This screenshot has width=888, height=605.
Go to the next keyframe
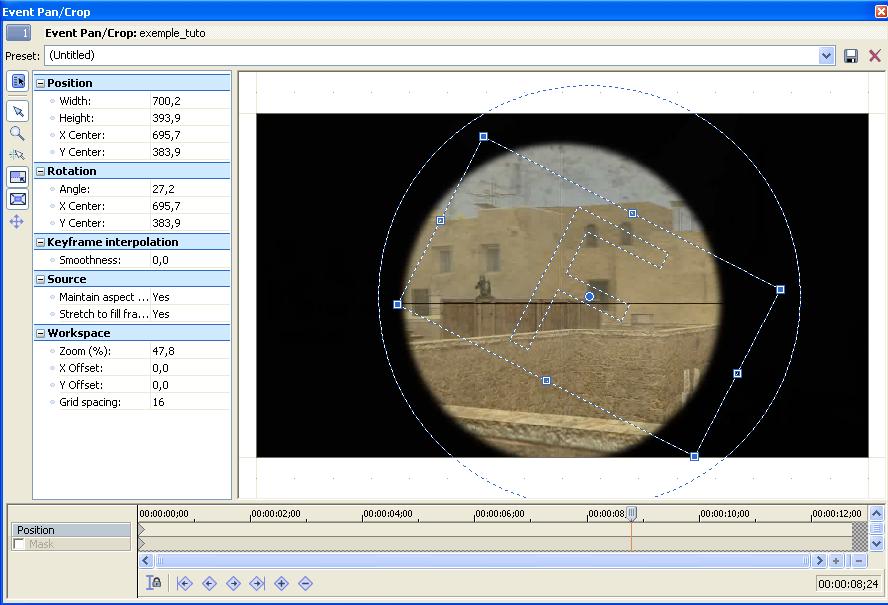[x=233, y=583]
